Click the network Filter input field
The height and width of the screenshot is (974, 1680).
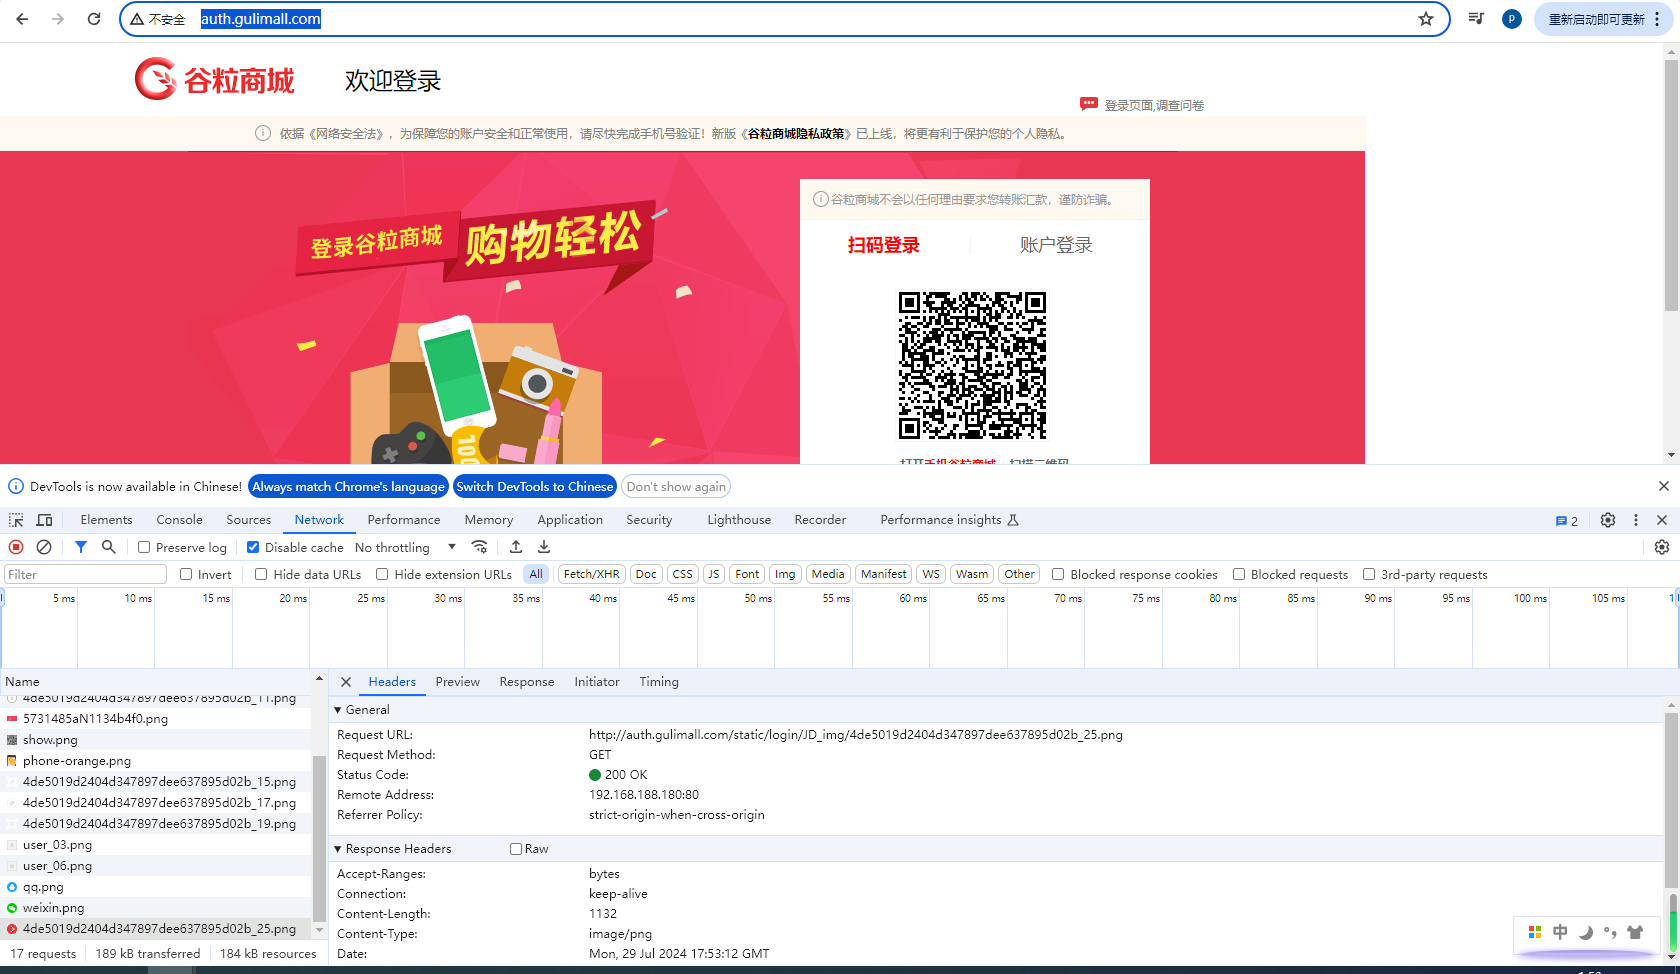pos(85,574)
